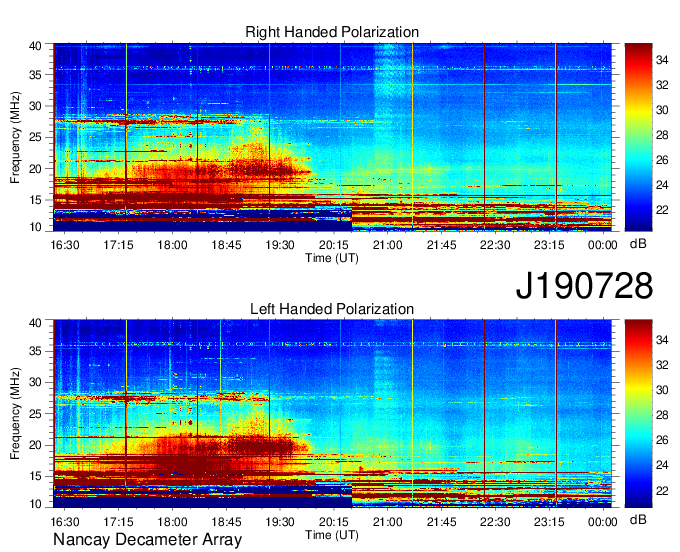
Task: Click the 19:30 tick label on the bottom time axis
Action: tap(280, 522)
